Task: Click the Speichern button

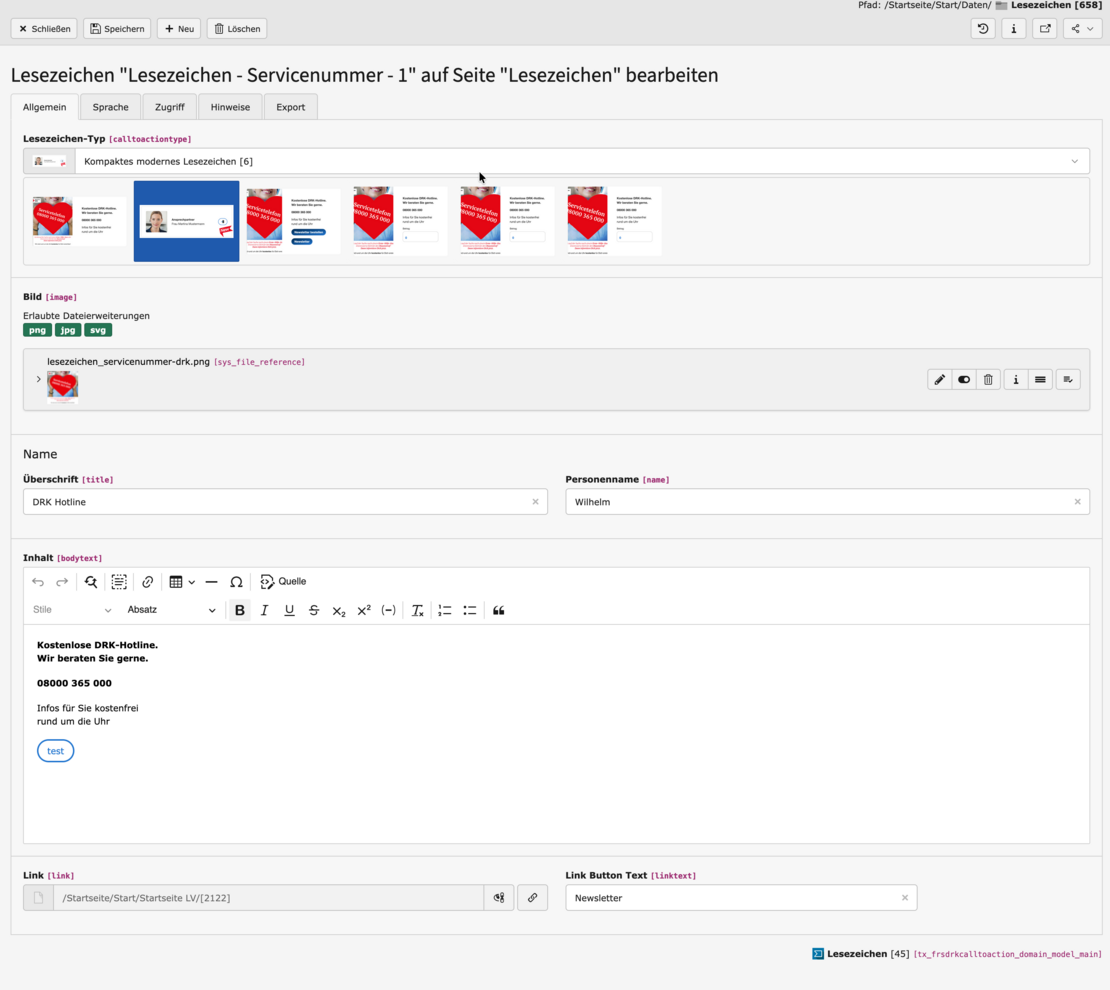Action: click(117, 29)
